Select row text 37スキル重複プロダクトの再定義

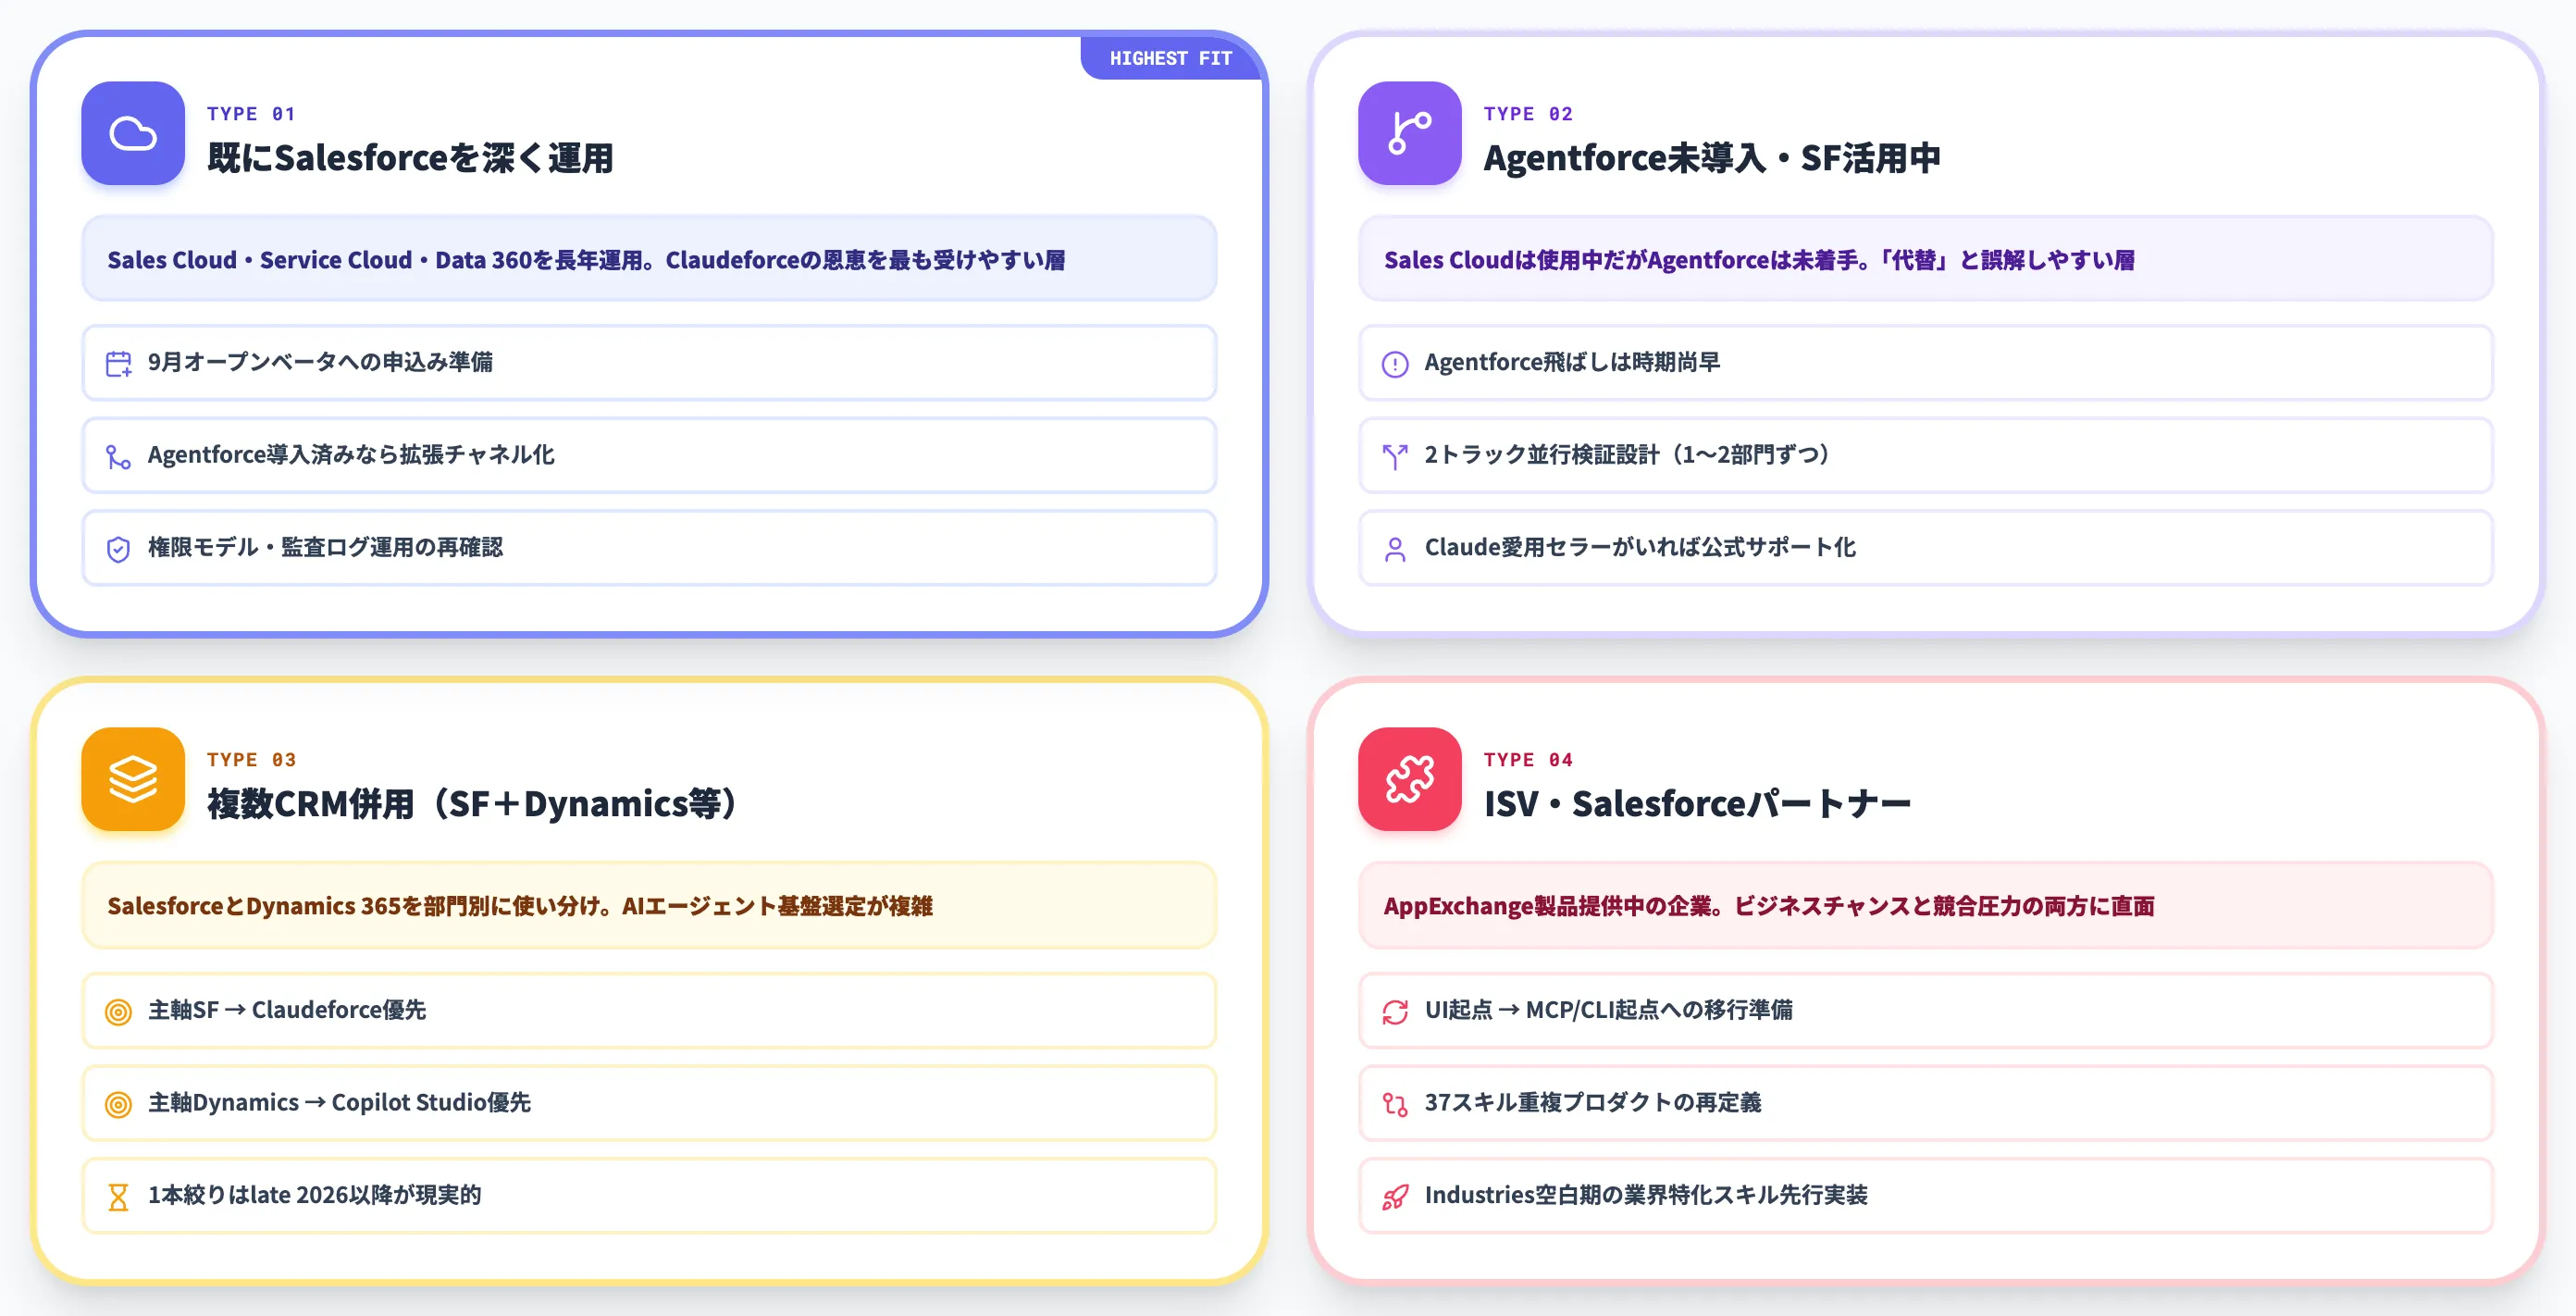[x=1593, y=1103]
